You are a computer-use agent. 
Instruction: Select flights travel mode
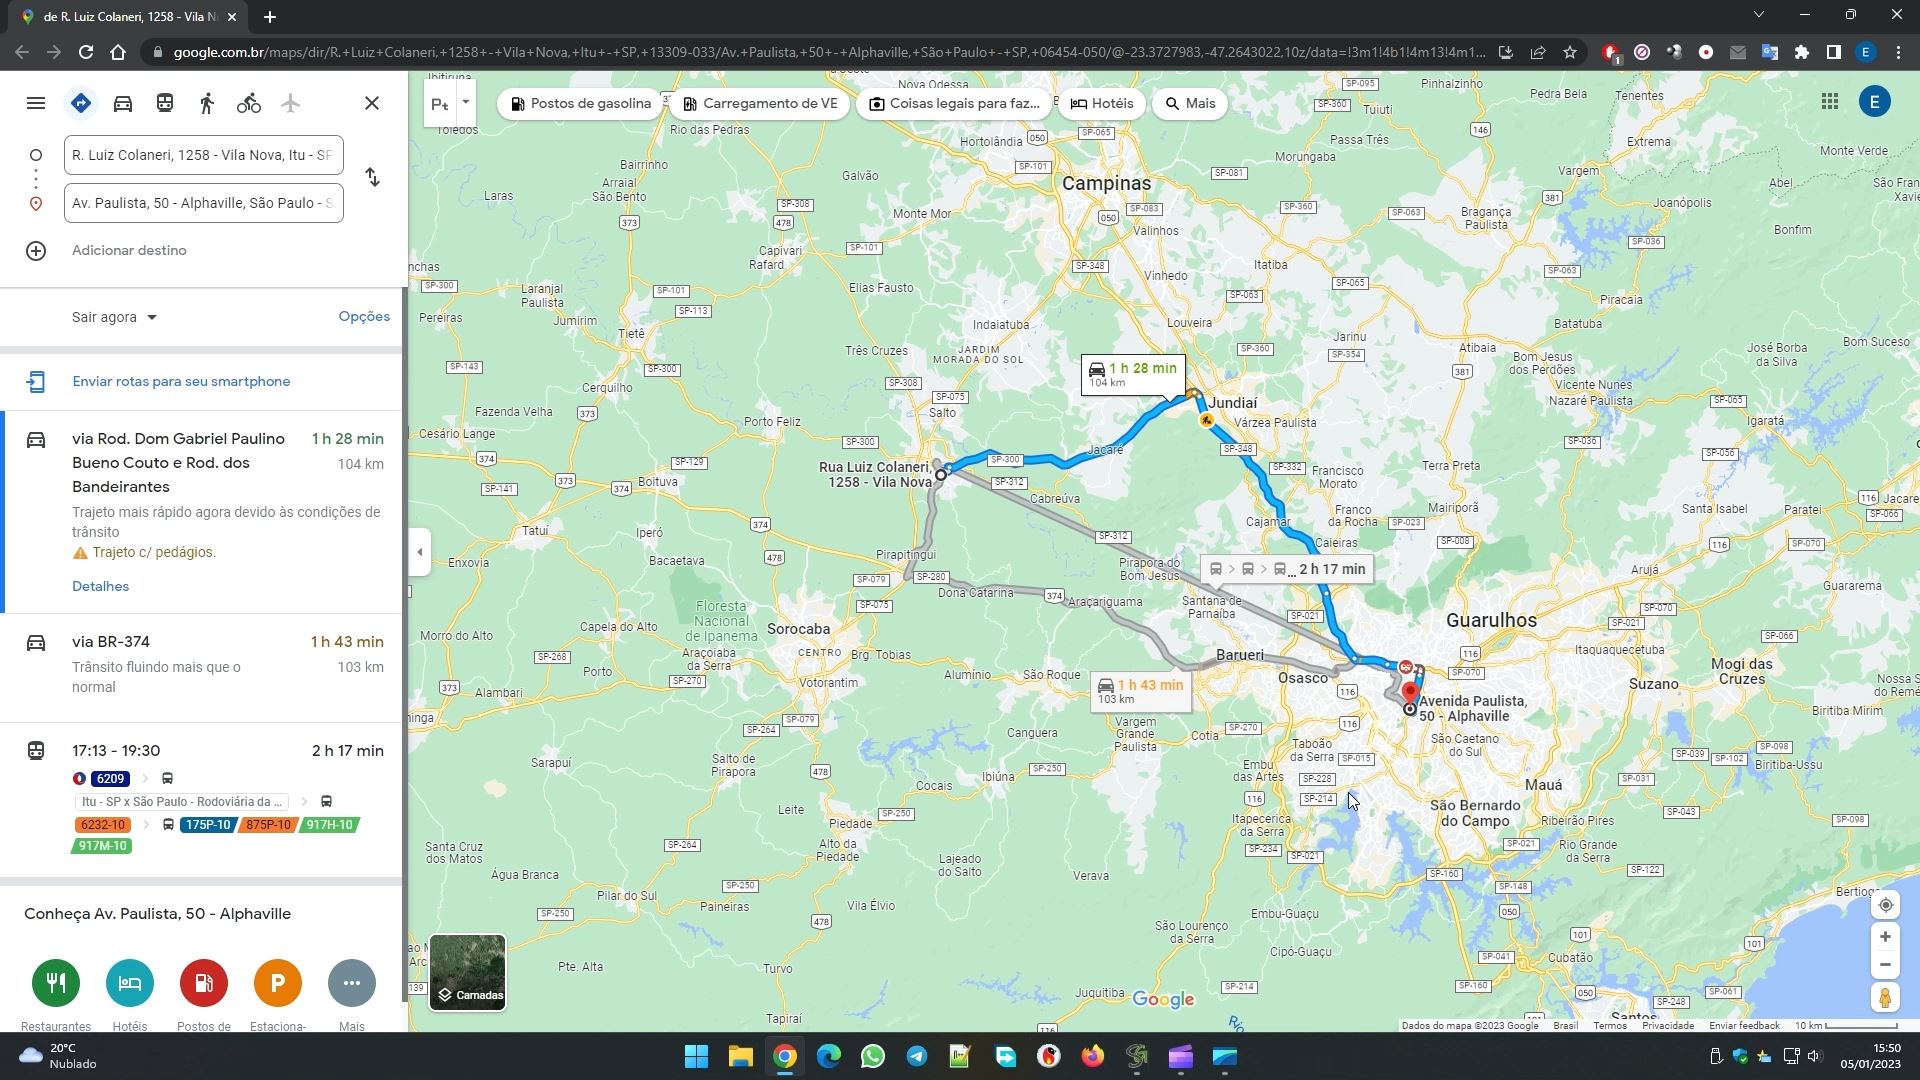click(291, 103)
